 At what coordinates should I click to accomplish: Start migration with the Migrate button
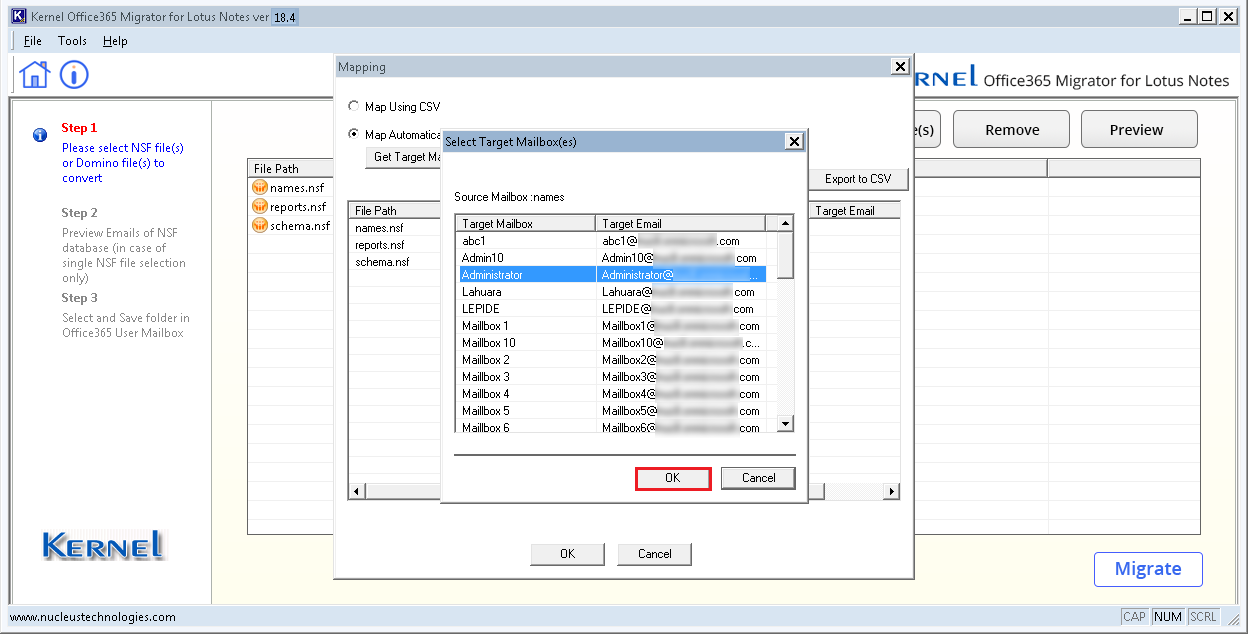coord(1148,569)
